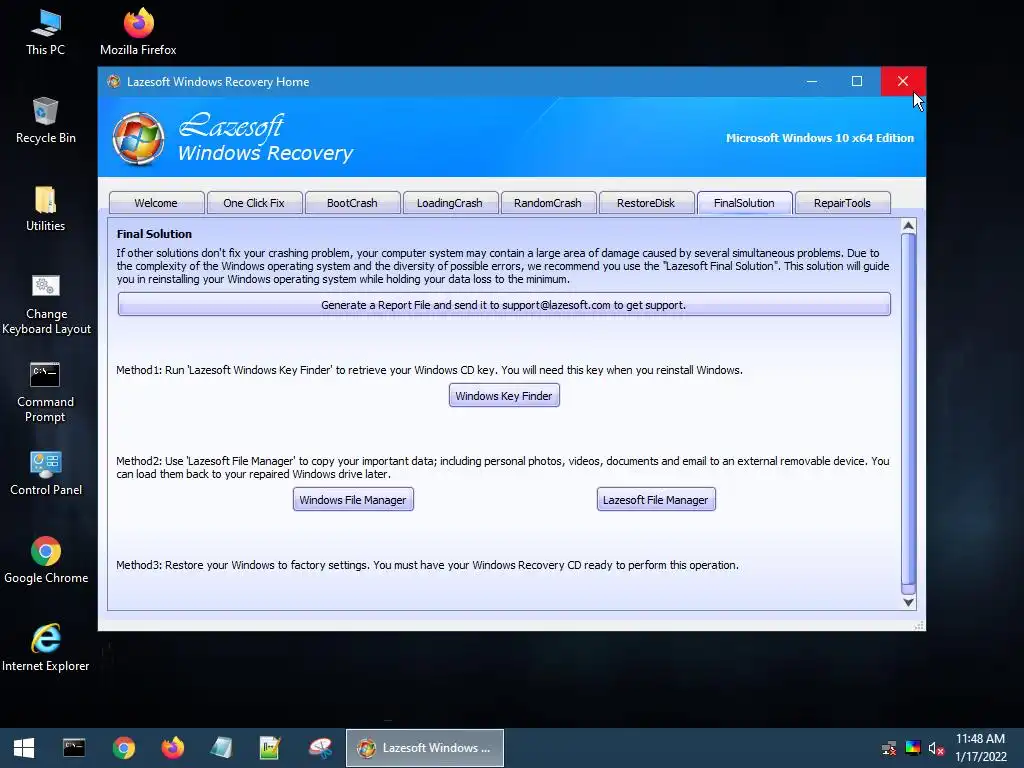
Task: Click the scrollbar up arrow
Action: point(908,226)
